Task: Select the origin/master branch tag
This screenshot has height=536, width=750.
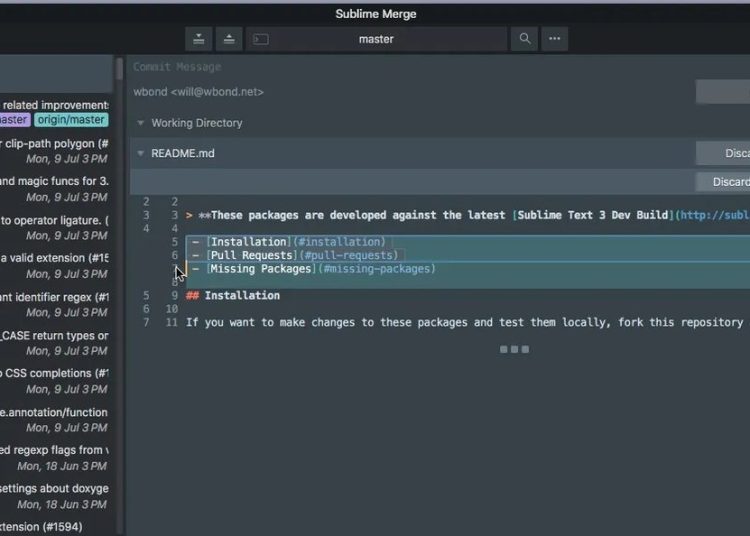Action: (x=71, y=120)
